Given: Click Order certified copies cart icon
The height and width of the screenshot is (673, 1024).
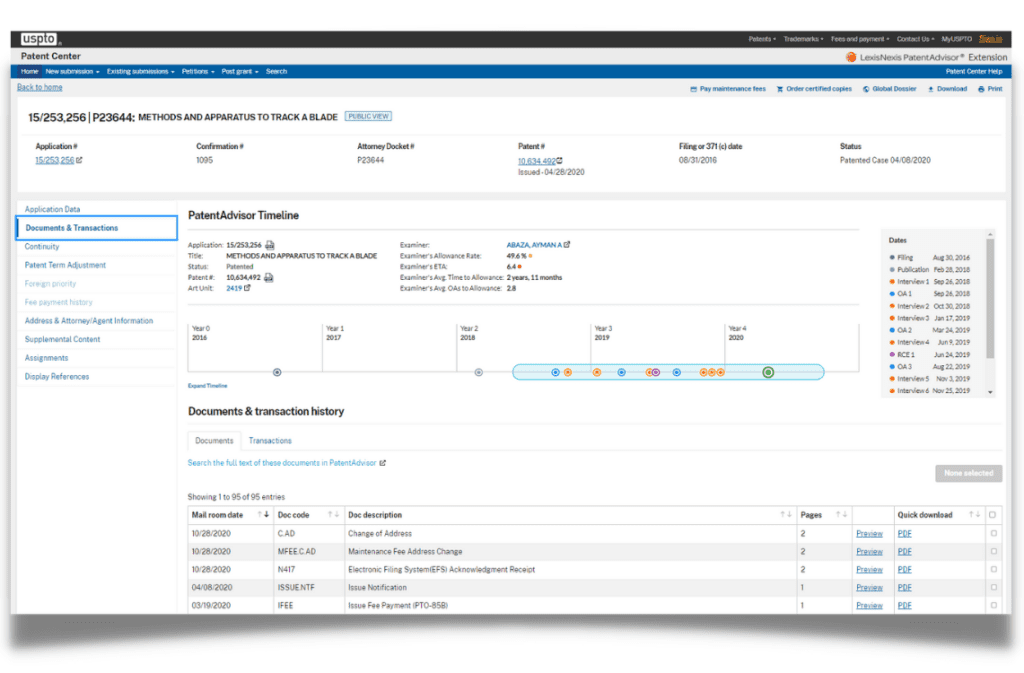Looking at the screenshot, I should tap(780, 89).
